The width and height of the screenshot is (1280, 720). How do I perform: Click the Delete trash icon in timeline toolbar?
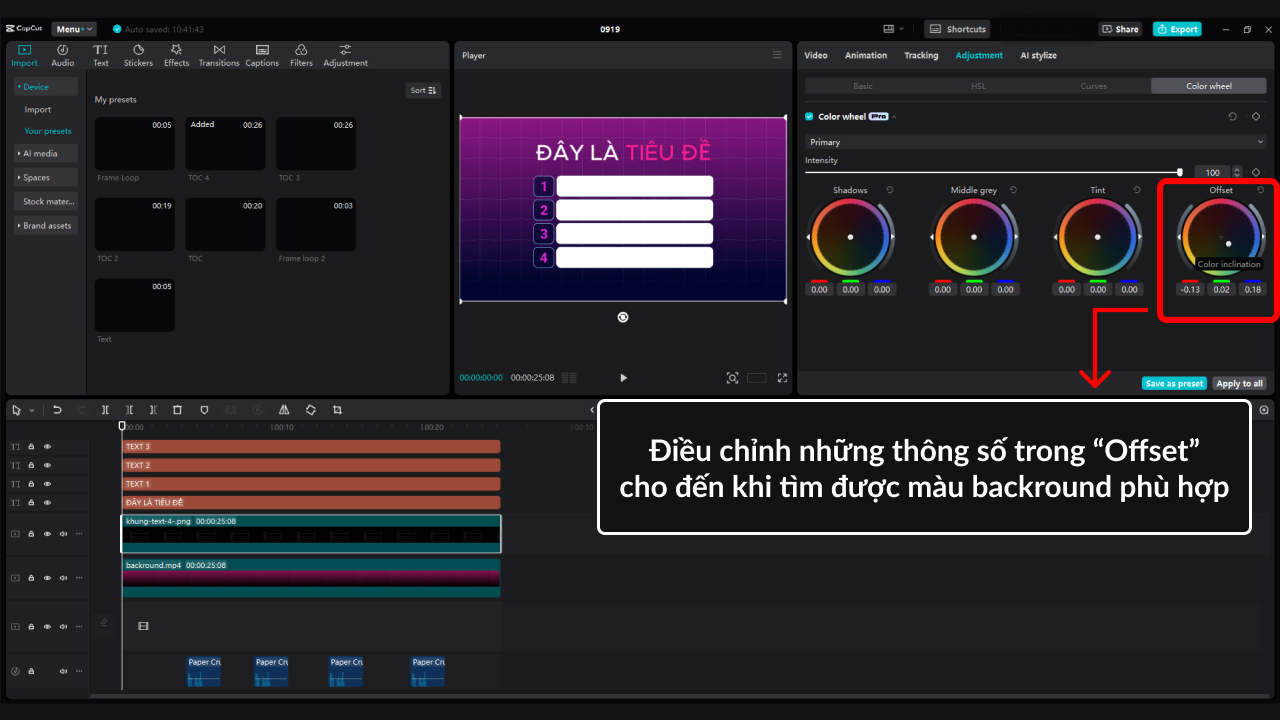[177, 410]
